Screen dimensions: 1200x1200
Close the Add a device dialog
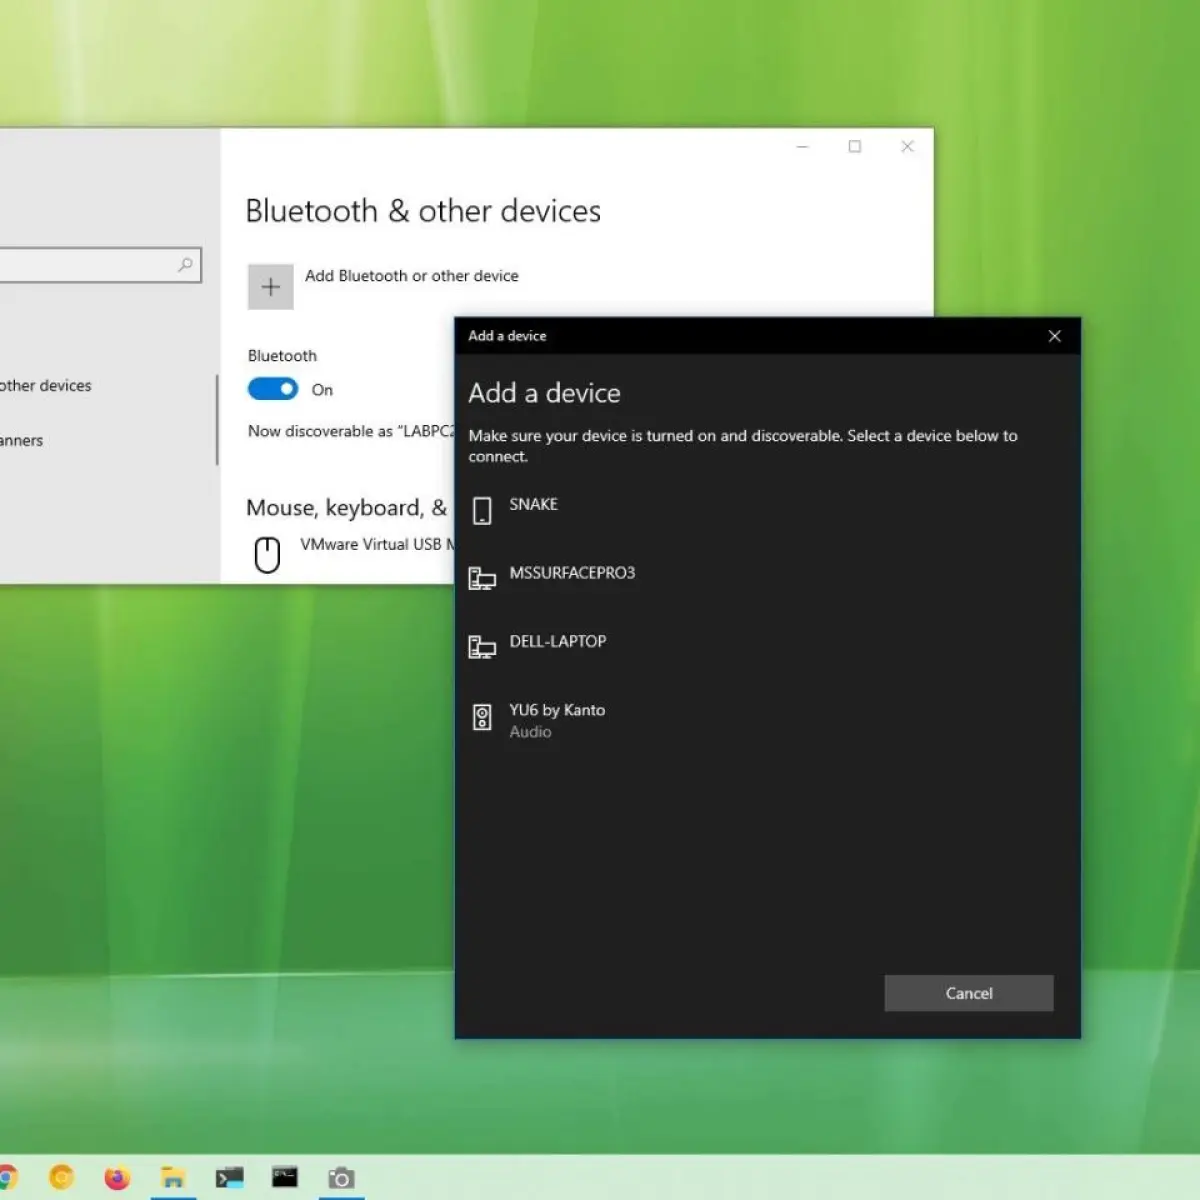pos(1054,336)
